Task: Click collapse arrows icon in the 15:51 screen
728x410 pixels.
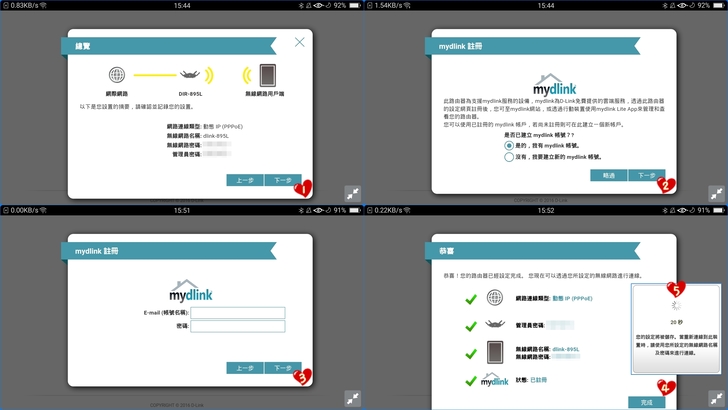Action: [x=353, y=398]
